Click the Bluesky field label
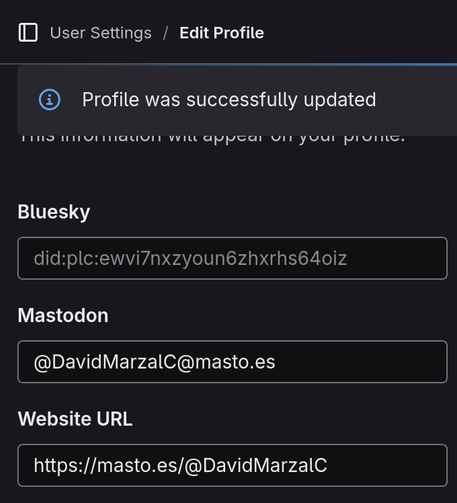The height and width of the screenshot is (503, 457). tap(54, 212)
